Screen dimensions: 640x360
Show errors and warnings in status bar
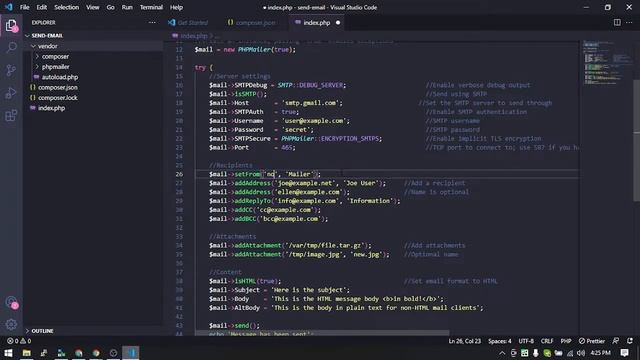(x=19, y=341)
